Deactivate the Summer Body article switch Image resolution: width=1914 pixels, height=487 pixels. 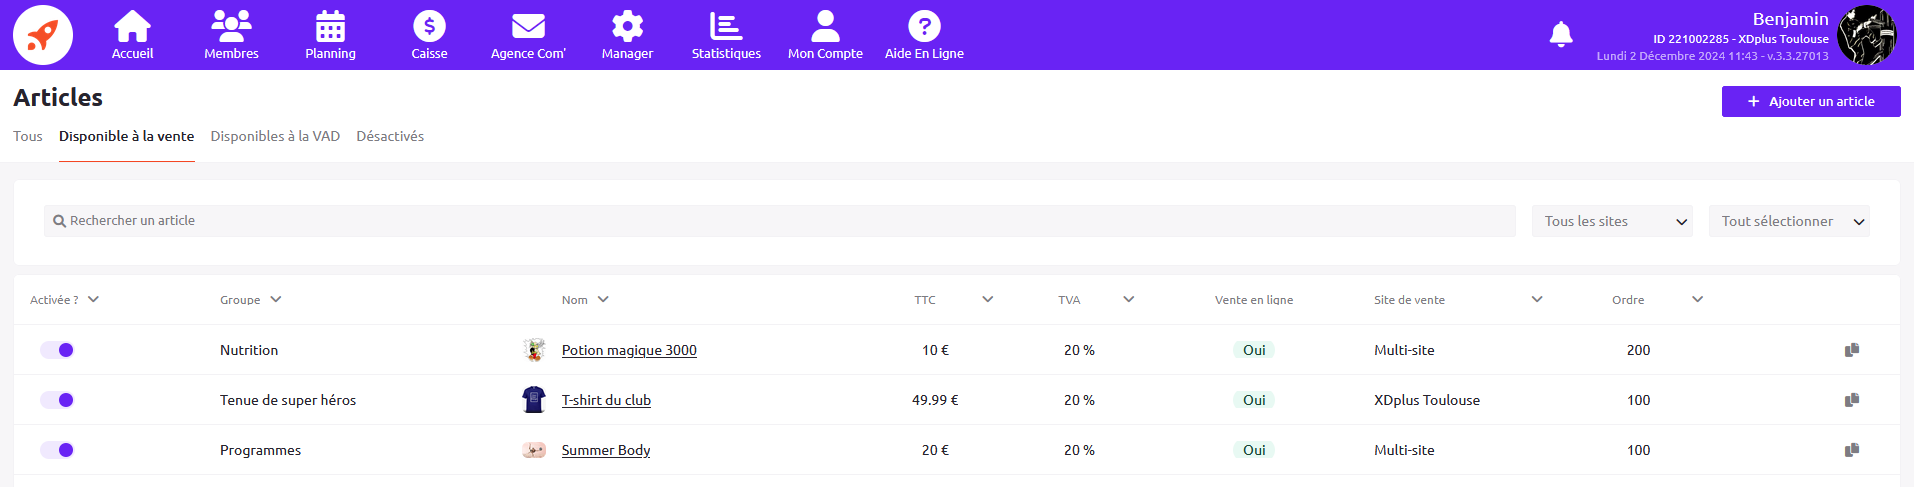coord(57,450)
